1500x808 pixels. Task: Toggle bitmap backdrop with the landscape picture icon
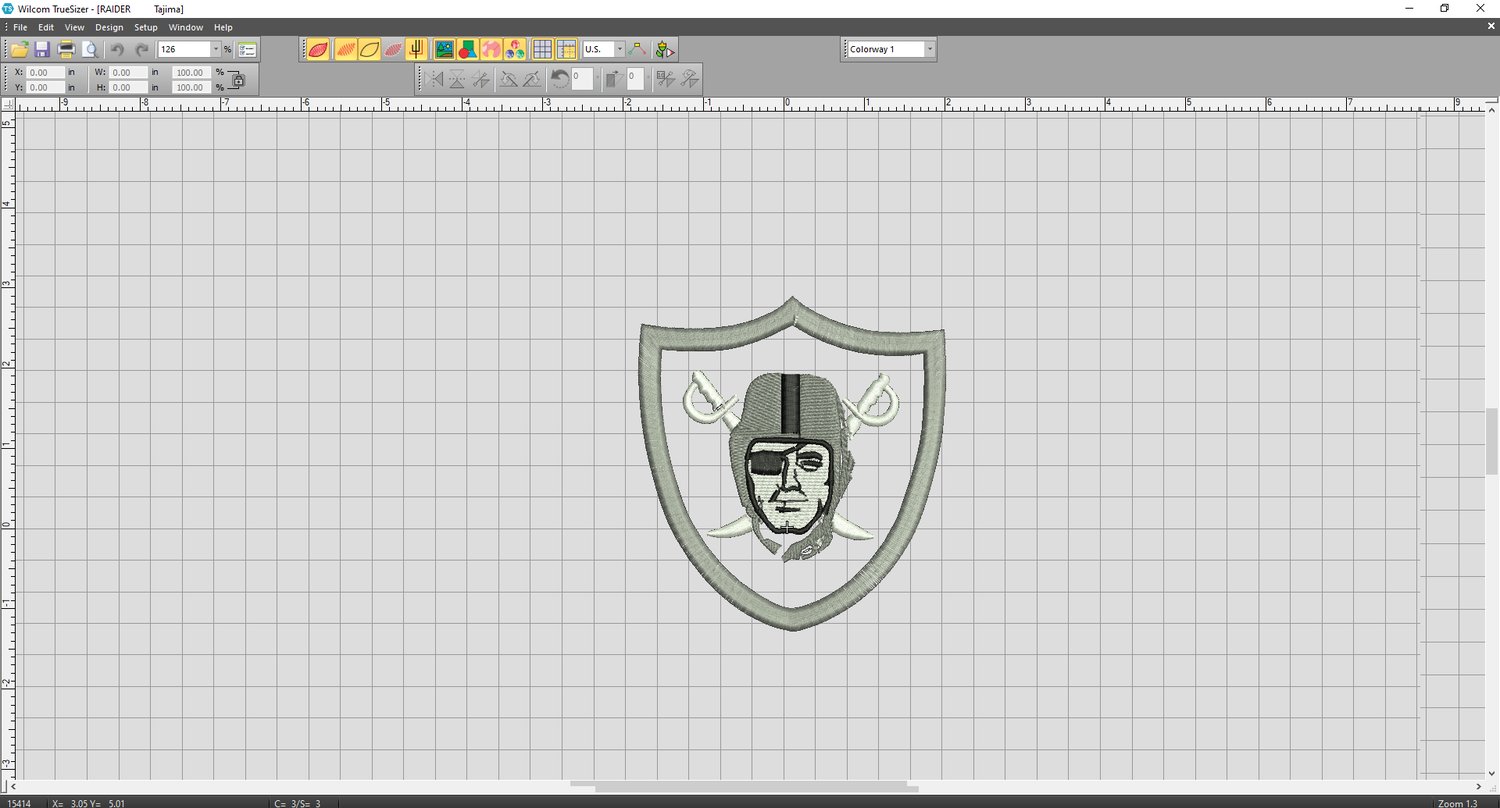[x=444, y=49]
